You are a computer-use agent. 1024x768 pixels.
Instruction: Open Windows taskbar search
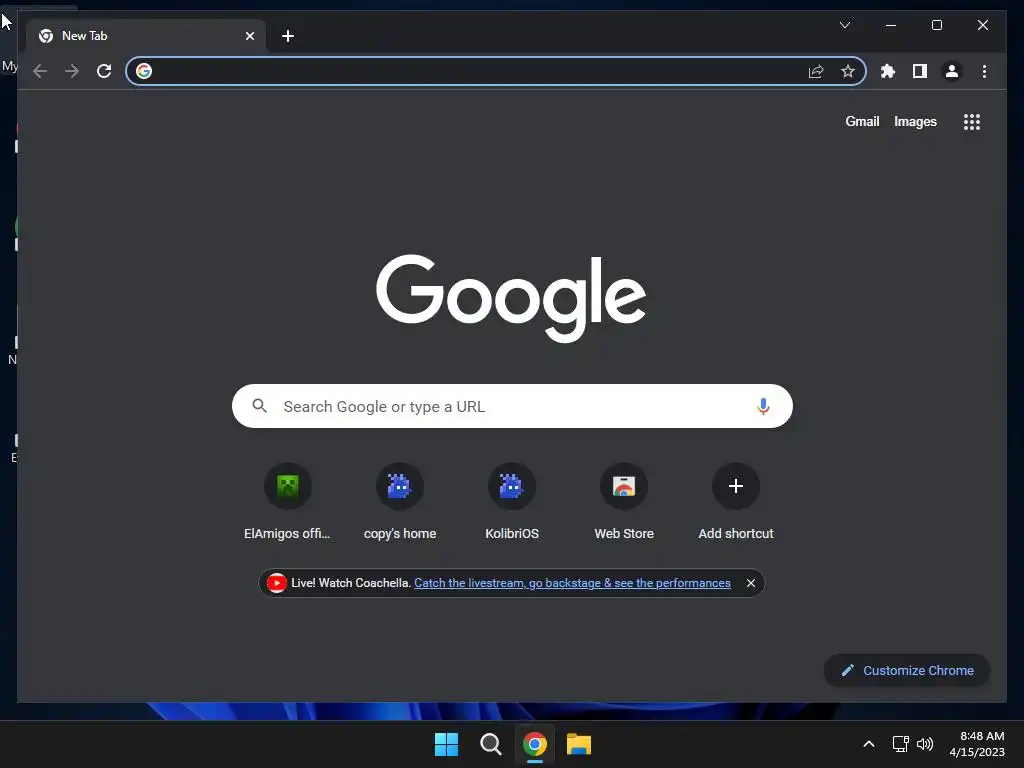(490, 744)
